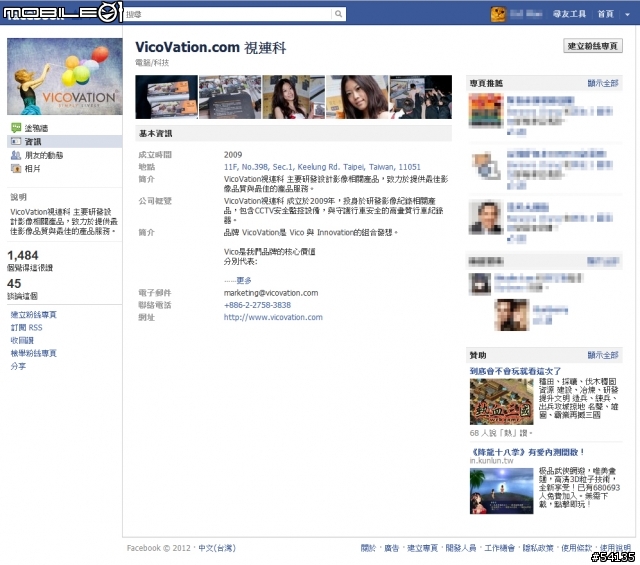Open second recommended page thumbnail
This screenshot has width=640, height=565.
485,165
